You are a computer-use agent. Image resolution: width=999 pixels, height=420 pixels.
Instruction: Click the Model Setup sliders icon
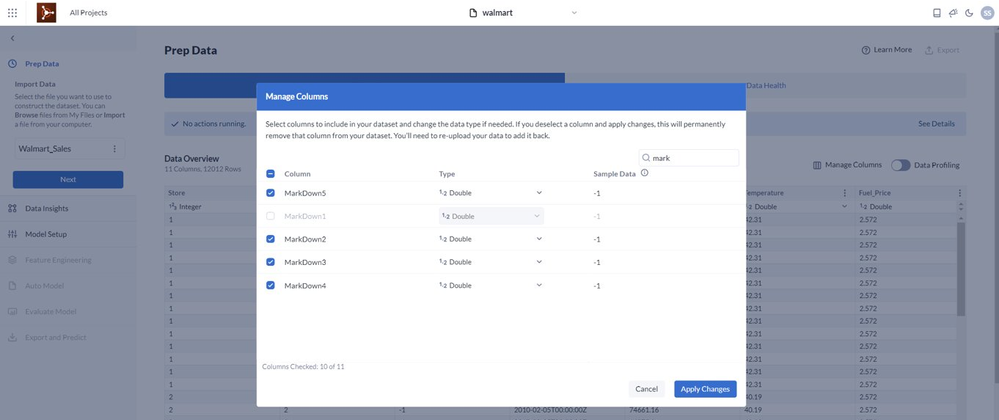click(12, 234)
